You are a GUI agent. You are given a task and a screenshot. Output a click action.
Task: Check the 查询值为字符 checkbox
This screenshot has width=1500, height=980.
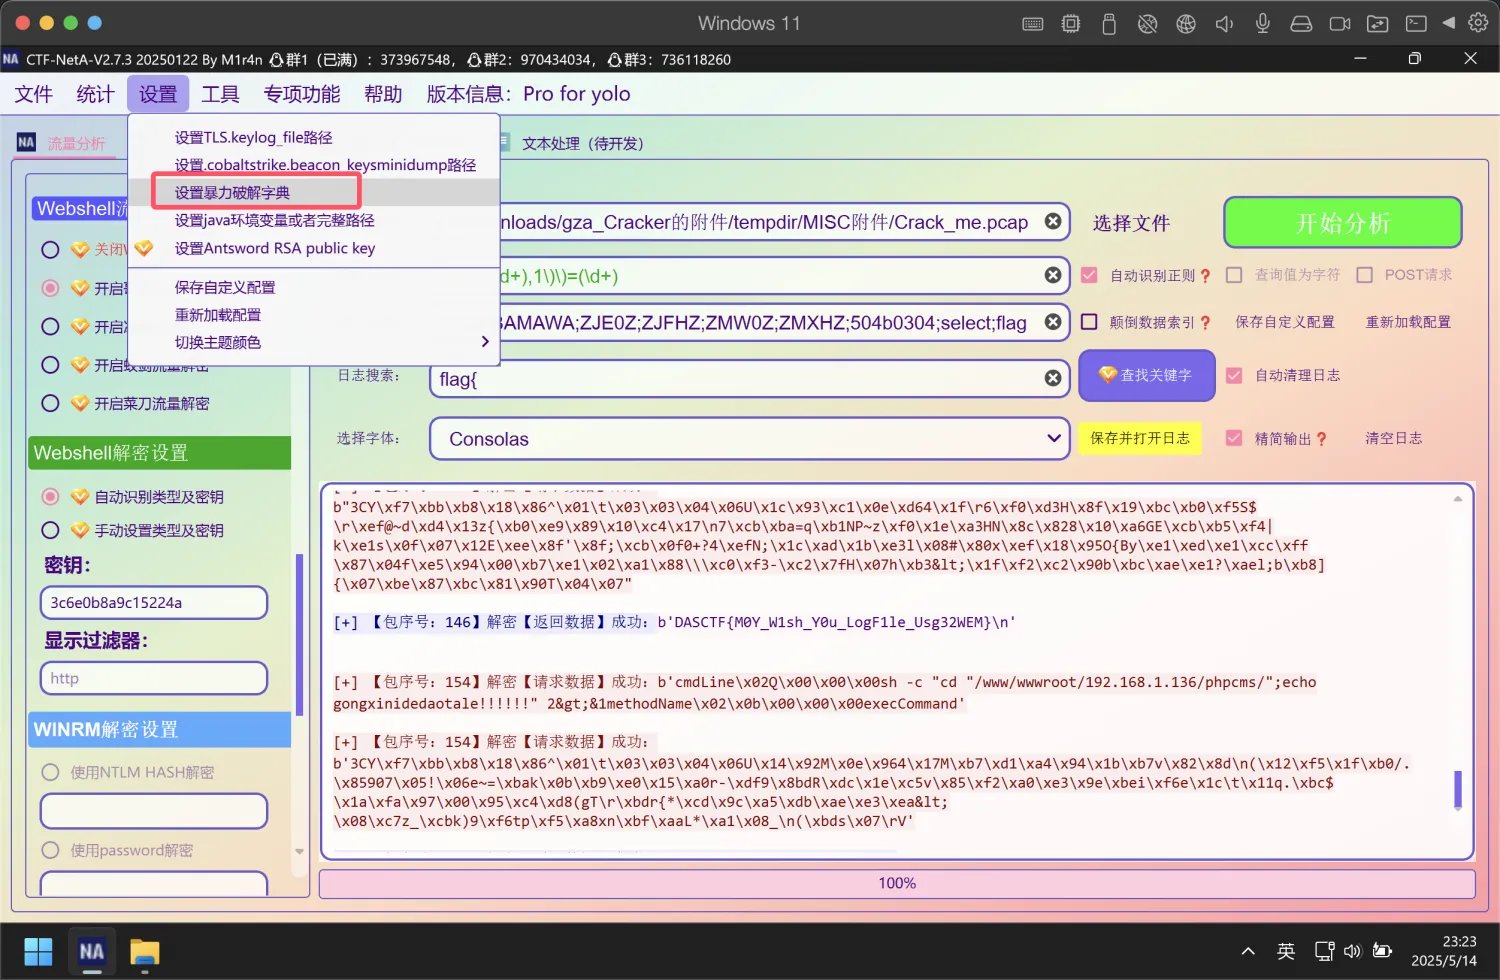(1234, 275)
